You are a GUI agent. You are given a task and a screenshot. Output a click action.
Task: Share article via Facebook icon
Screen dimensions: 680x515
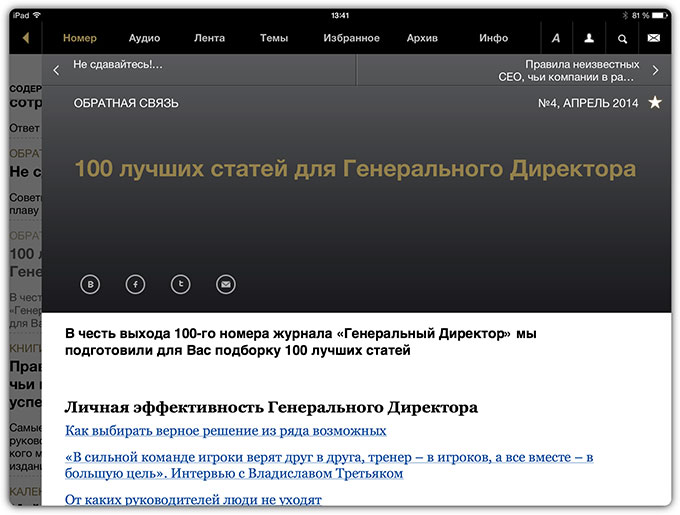(x=135, y=284)
